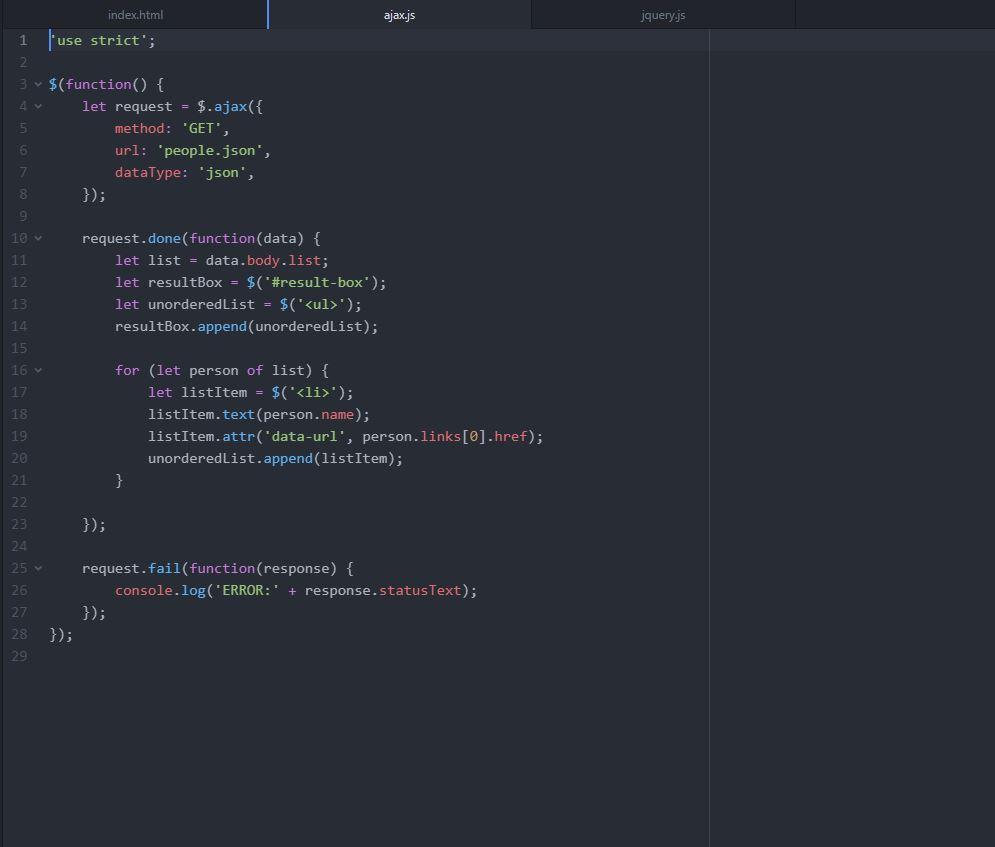Image resolution: width=995 pixels, height=847 pixels.
Task: Click the href property on line 19
Action: (510, 437)
